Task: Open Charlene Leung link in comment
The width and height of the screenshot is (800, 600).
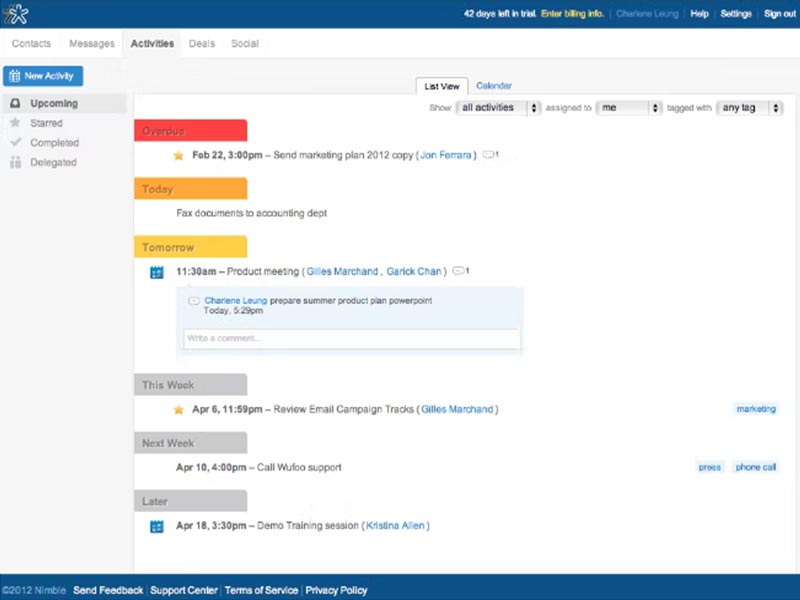Action: pos(235,301)
